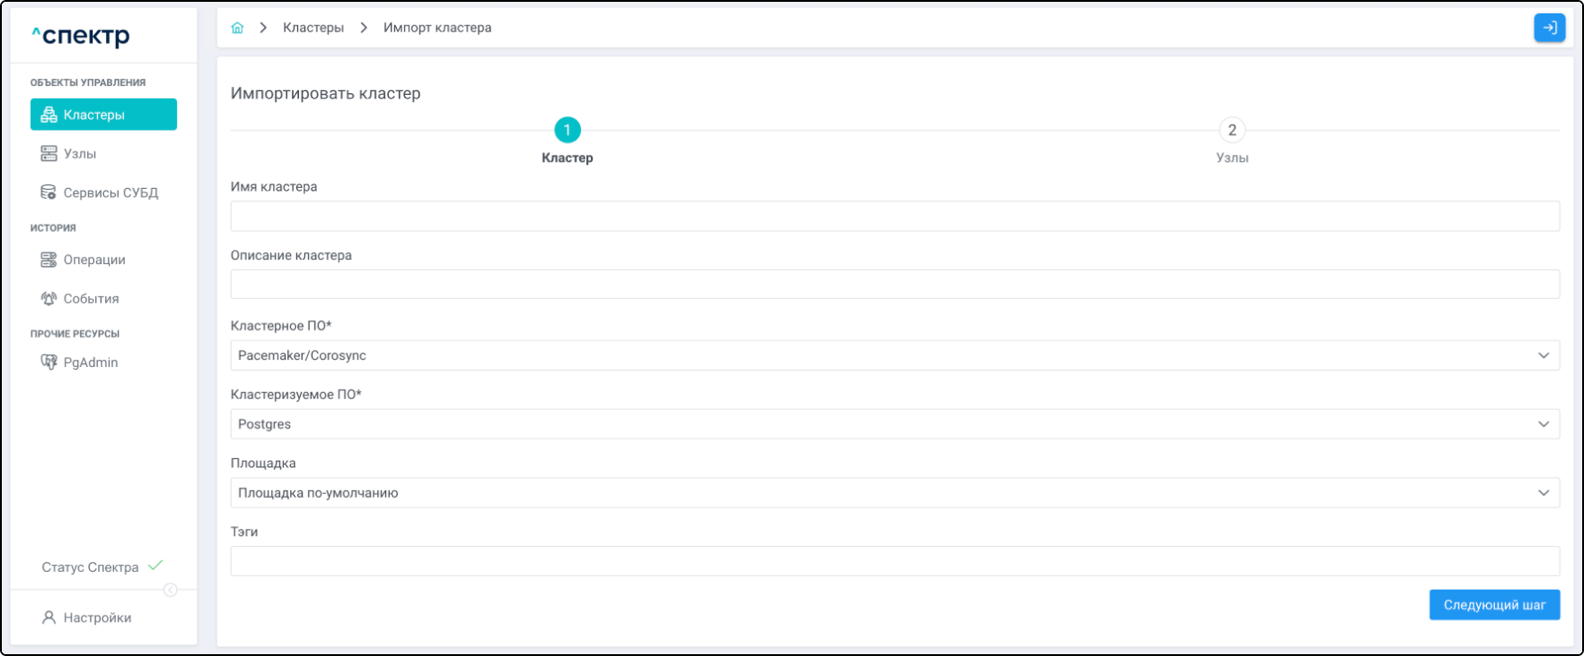Open the Кластеризуемое ПО Postgres dropdown

[x=895, y=424]
